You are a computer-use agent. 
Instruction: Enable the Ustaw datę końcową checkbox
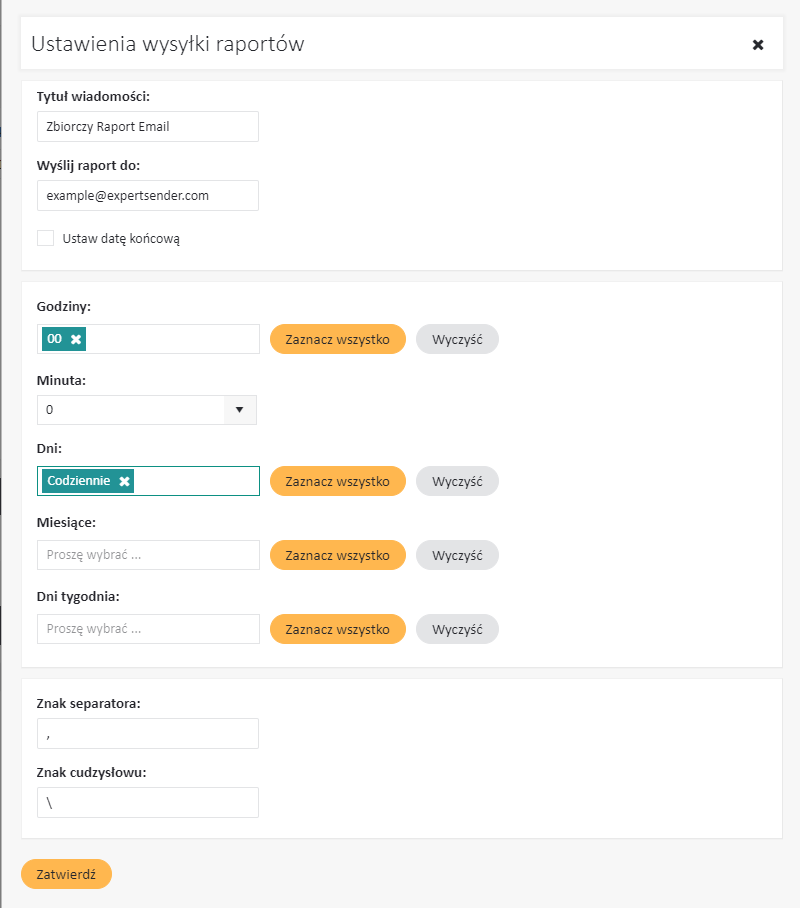(x=46, y=238)
